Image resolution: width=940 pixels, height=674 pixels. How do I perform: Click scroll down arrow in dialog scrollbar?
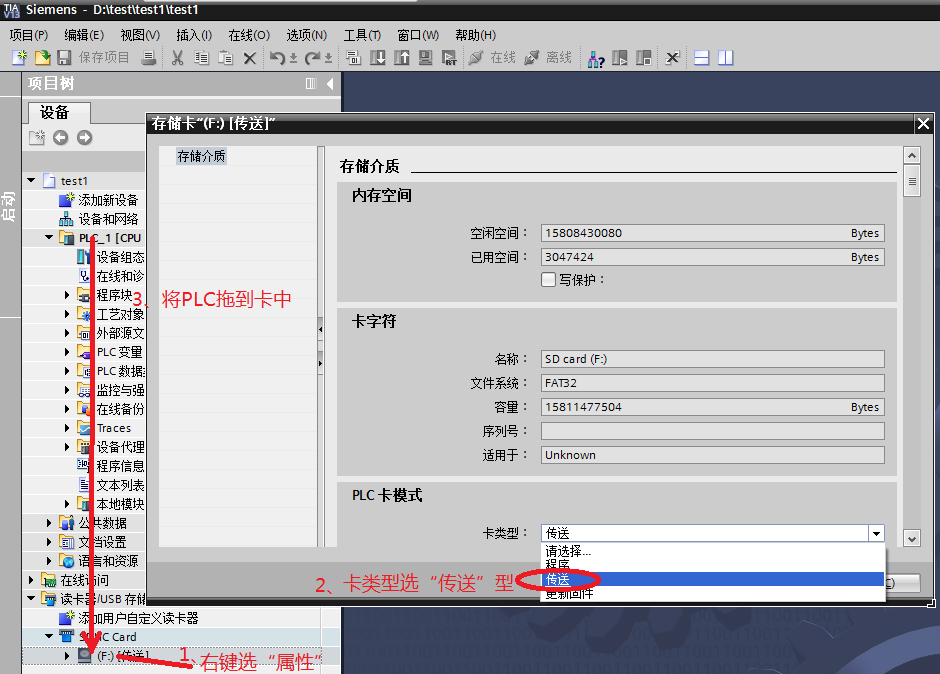(x=912, y=538)
